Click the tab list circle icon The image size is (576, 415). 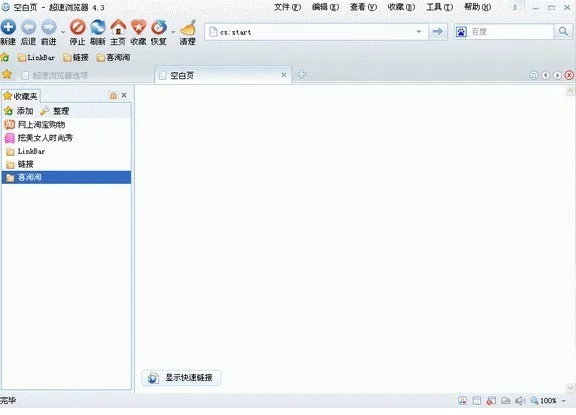pos(534,75)
